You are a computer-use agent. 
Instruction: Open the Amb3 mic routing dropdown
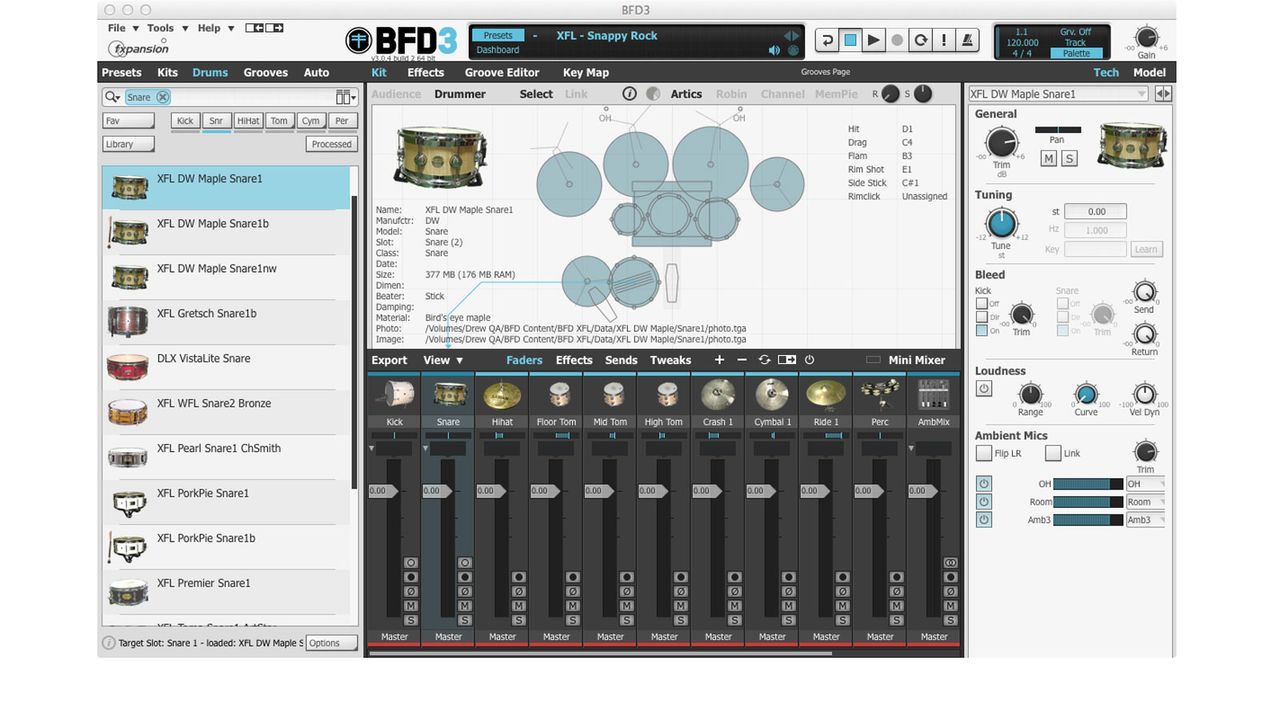coord(1145,520)
